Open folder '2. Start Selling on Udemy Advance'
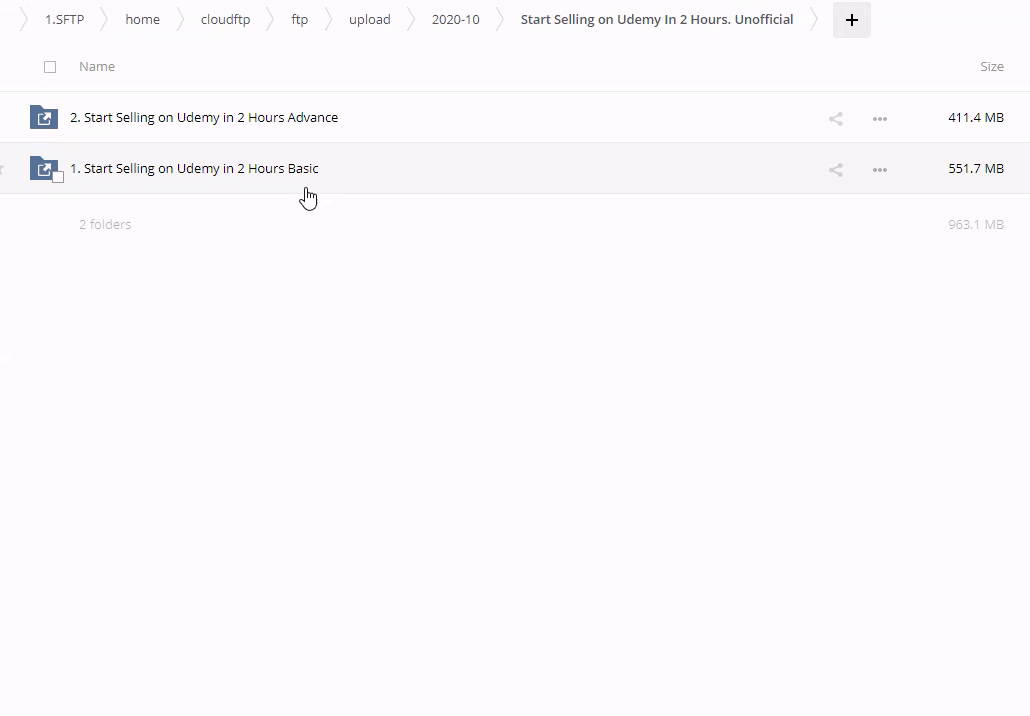The image size is (1030, 716). (x=204, y=118)
